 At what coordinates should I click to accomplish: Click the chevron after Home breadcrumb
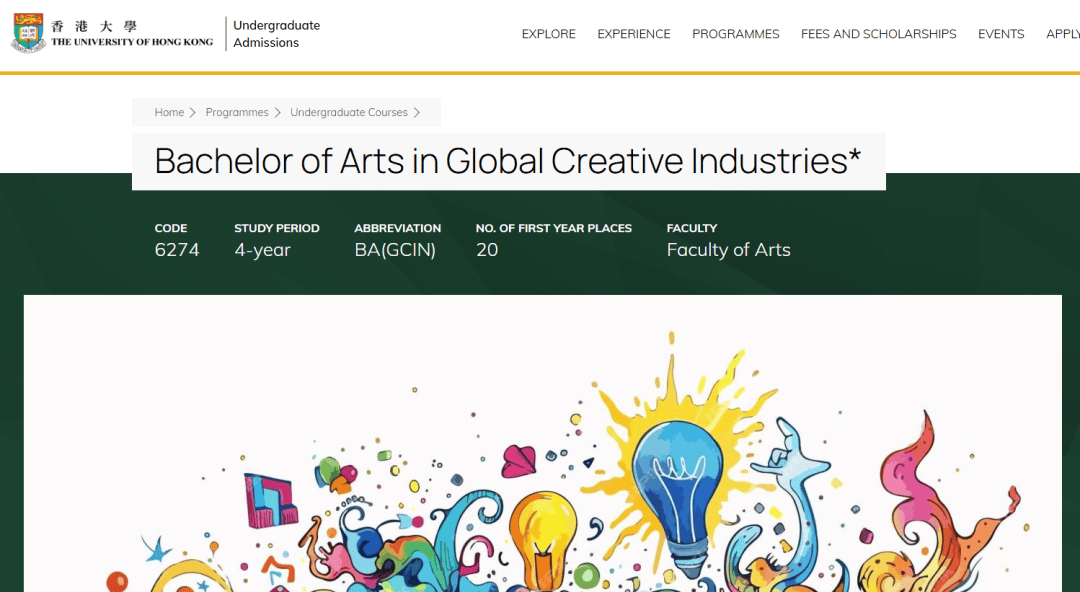193,113
